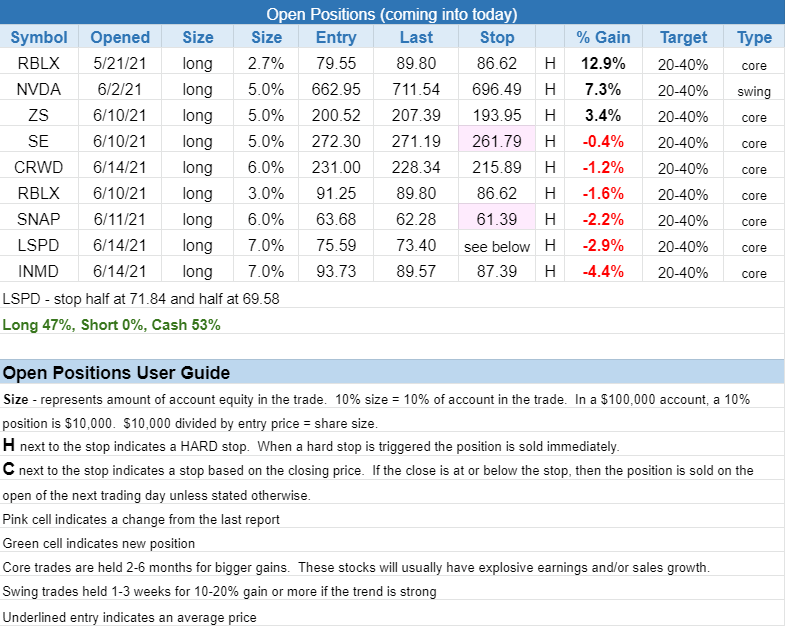Click entry price 63.68
This screenshot has width=785, height=626.
336,219
